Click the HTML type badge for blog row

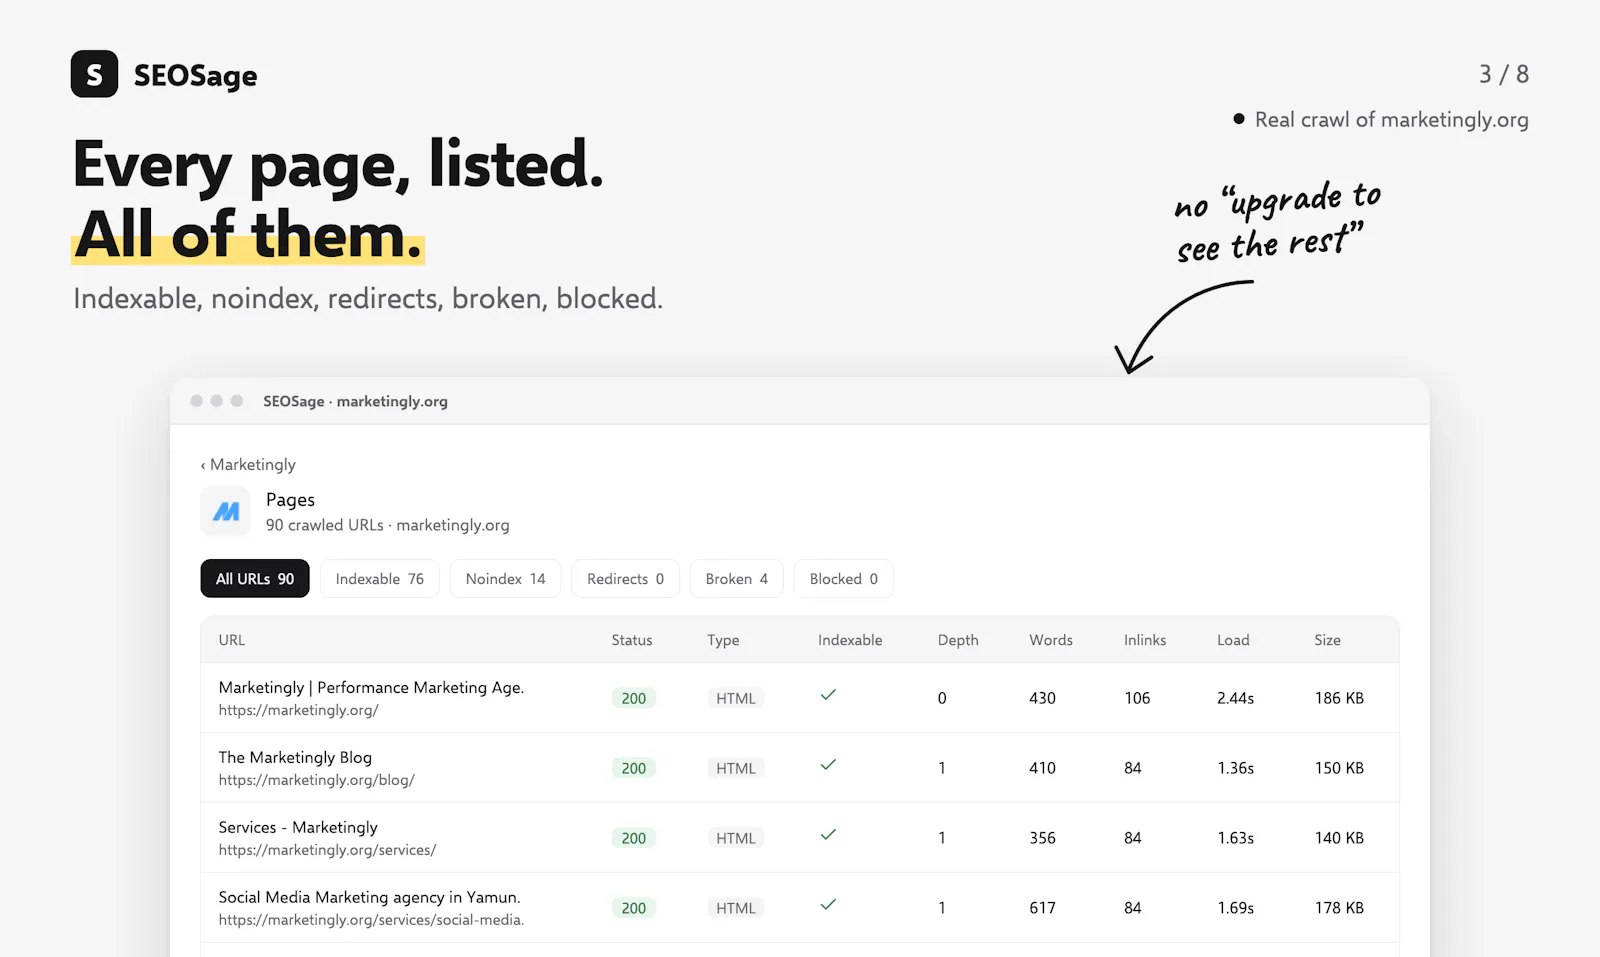coord(736,768)
